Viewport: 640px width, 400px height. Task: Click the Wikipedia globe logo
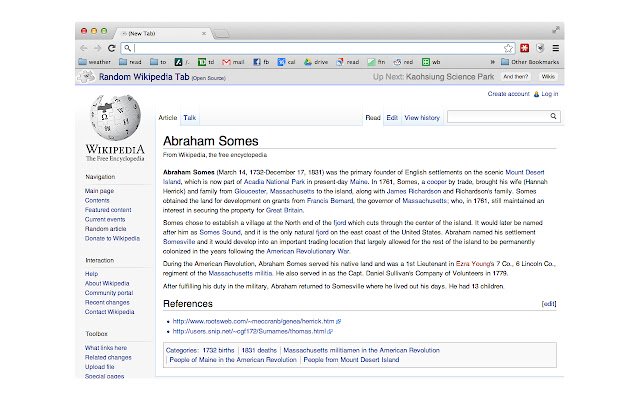115,118
